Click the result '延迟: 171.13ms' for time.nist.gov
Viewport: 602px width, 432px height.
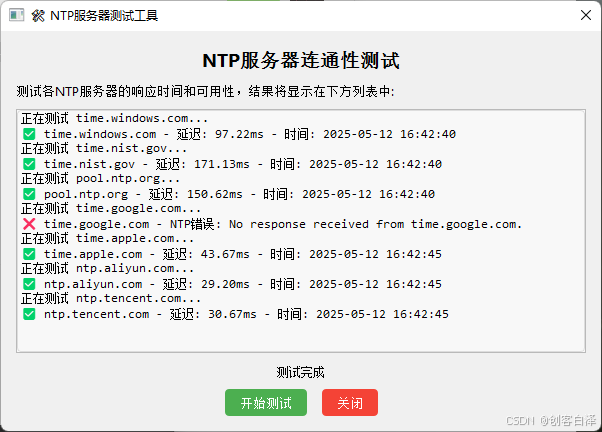point(202,164)
